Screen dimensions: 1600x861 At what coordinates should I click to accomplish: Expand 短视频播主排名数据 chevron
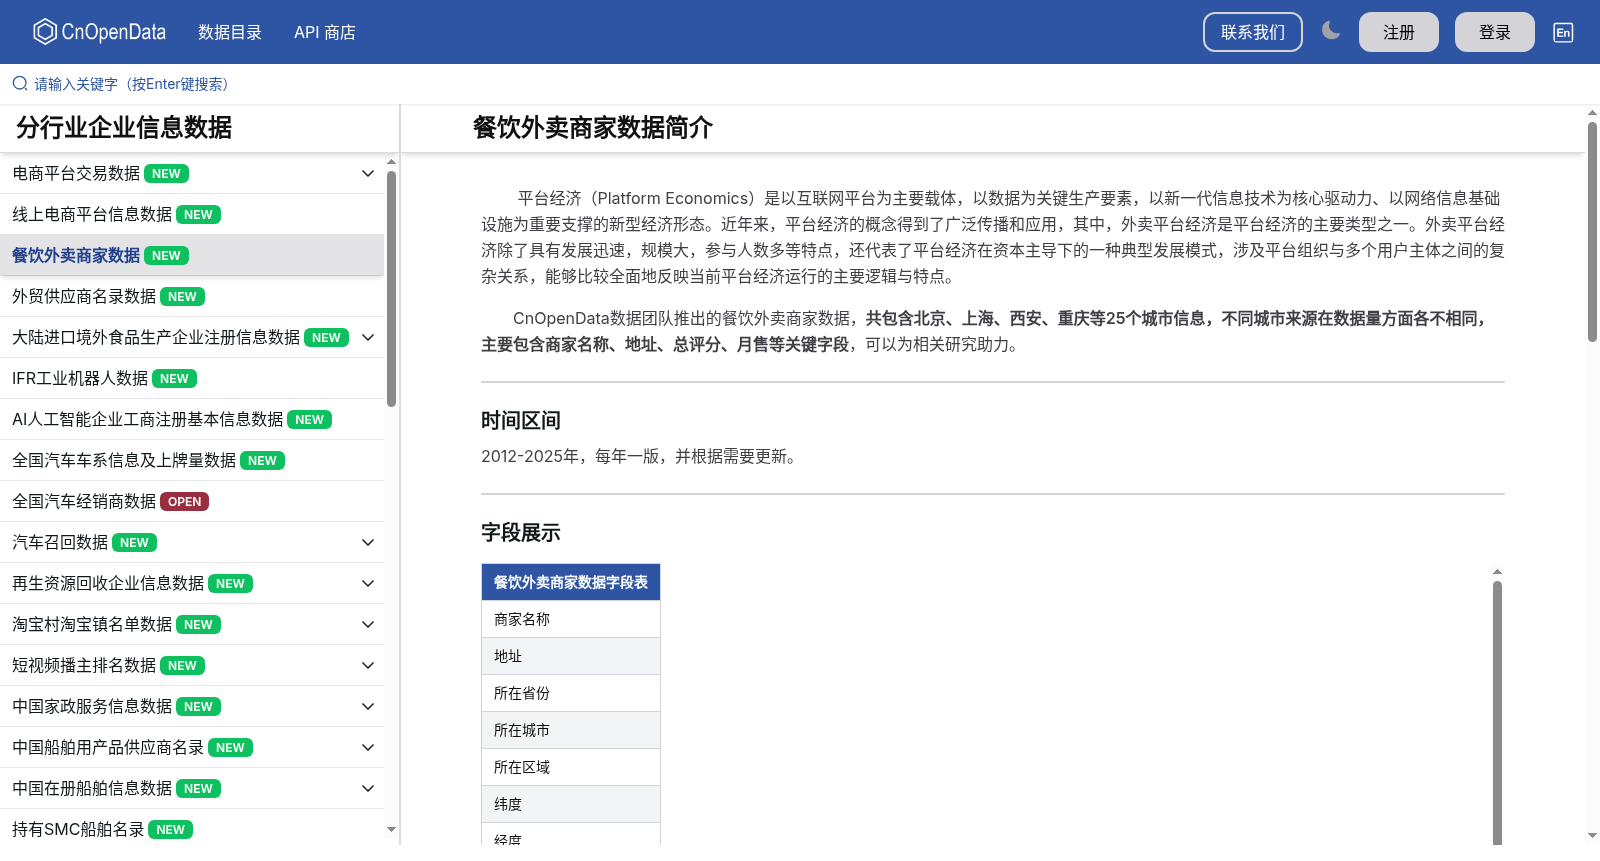[368, 666]
